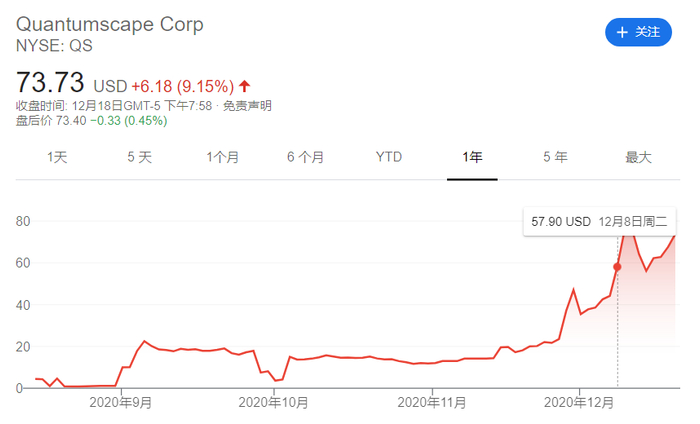Click the NYSE: QS ticker text

coord(54,45)
